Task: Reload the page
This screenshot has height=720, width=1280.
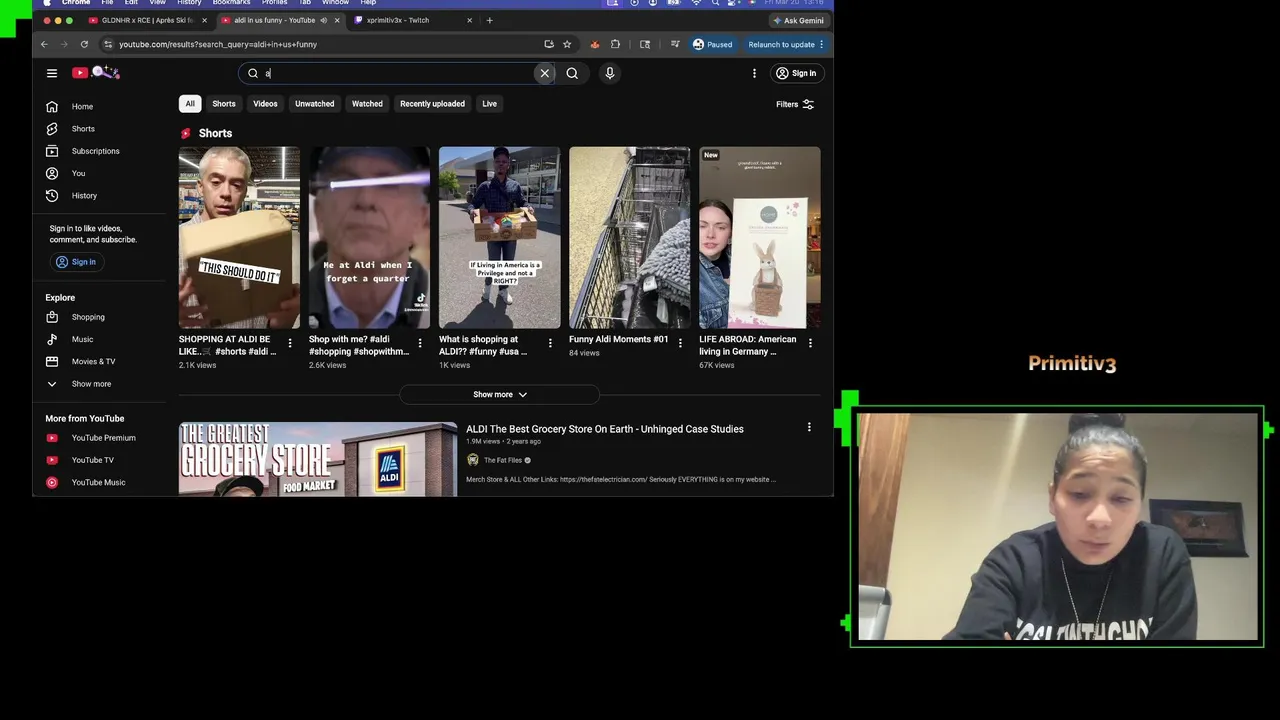Action: click(84, 44)
